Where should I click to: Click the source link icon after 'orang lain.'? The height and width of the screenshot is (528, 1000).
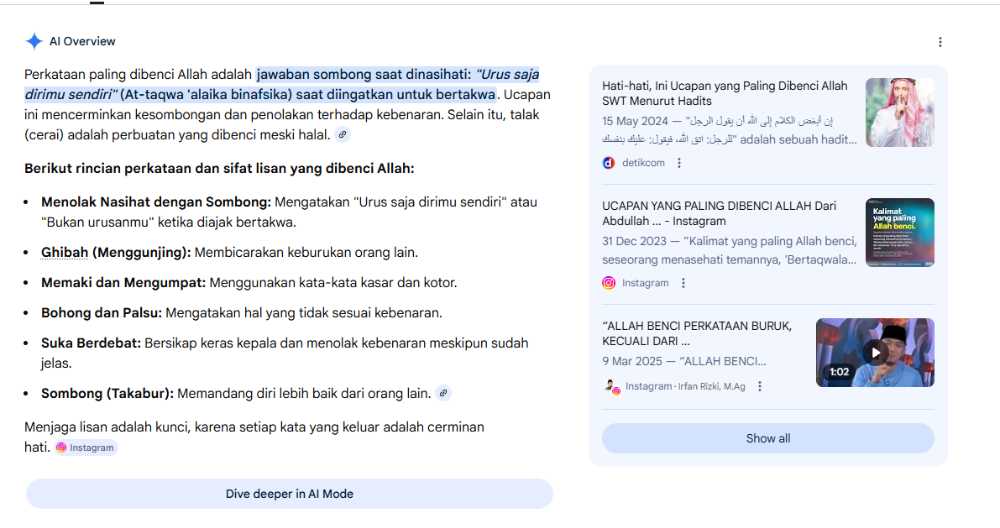(443, 393)
